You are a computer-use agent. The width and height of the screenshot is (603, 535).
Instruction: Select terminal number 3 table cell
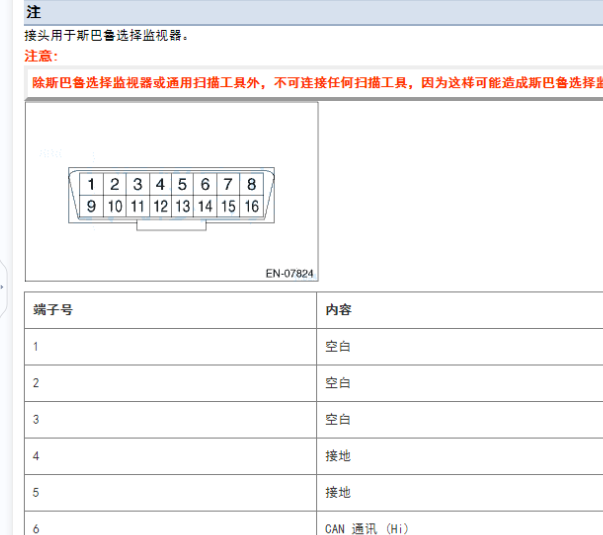click(170, 420)
